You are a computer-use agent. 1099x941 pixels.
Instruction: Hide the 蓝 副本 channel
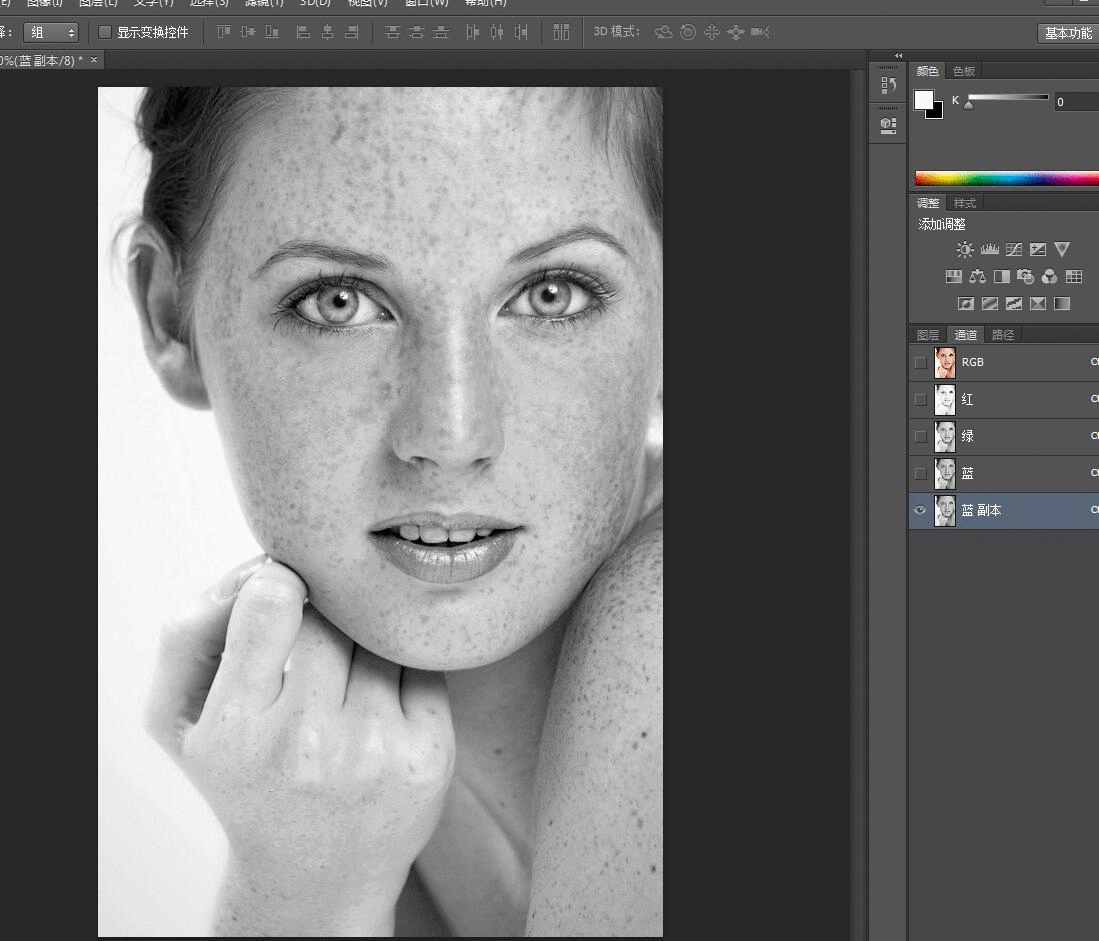pyautogui.click(x=920, y=510)
